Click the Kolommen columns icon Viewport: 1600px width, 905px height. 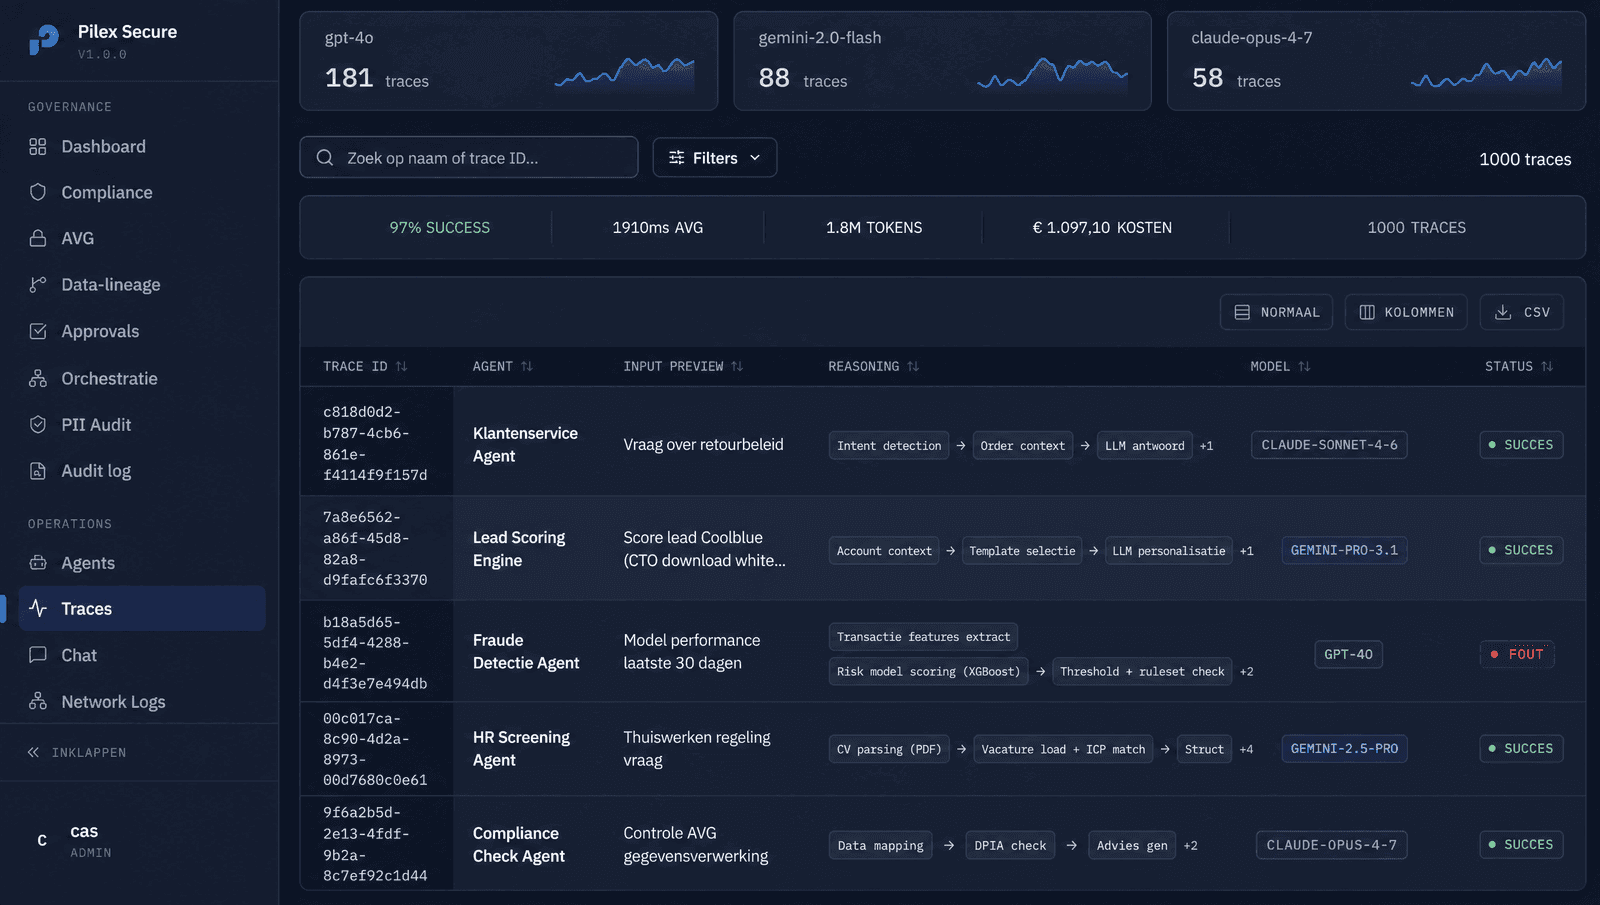tap(1367, 312)
